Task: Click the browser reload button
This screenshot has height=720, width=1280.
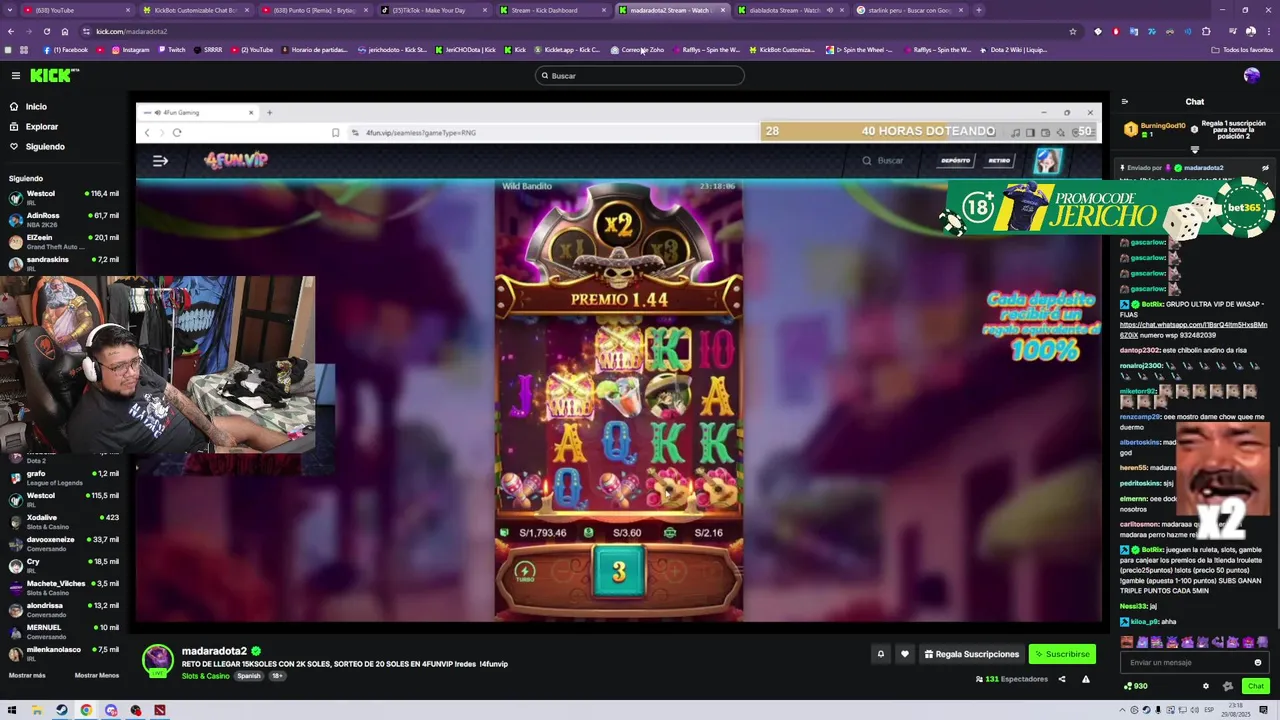Action: point(47,31)
